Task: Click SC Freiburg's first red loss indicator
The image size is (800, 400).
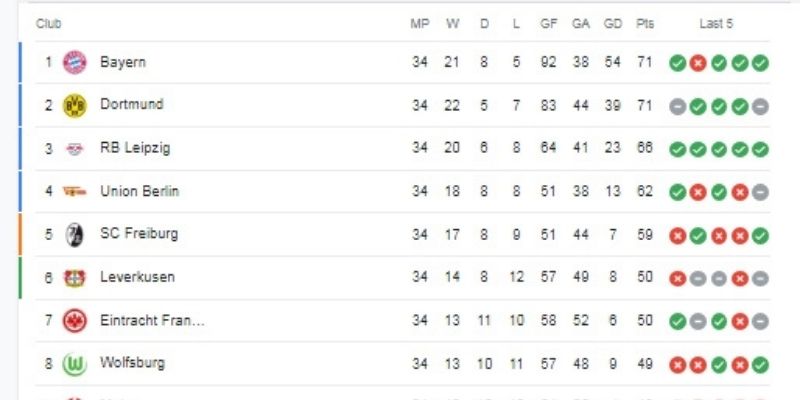Action: (x=677, y=235)
